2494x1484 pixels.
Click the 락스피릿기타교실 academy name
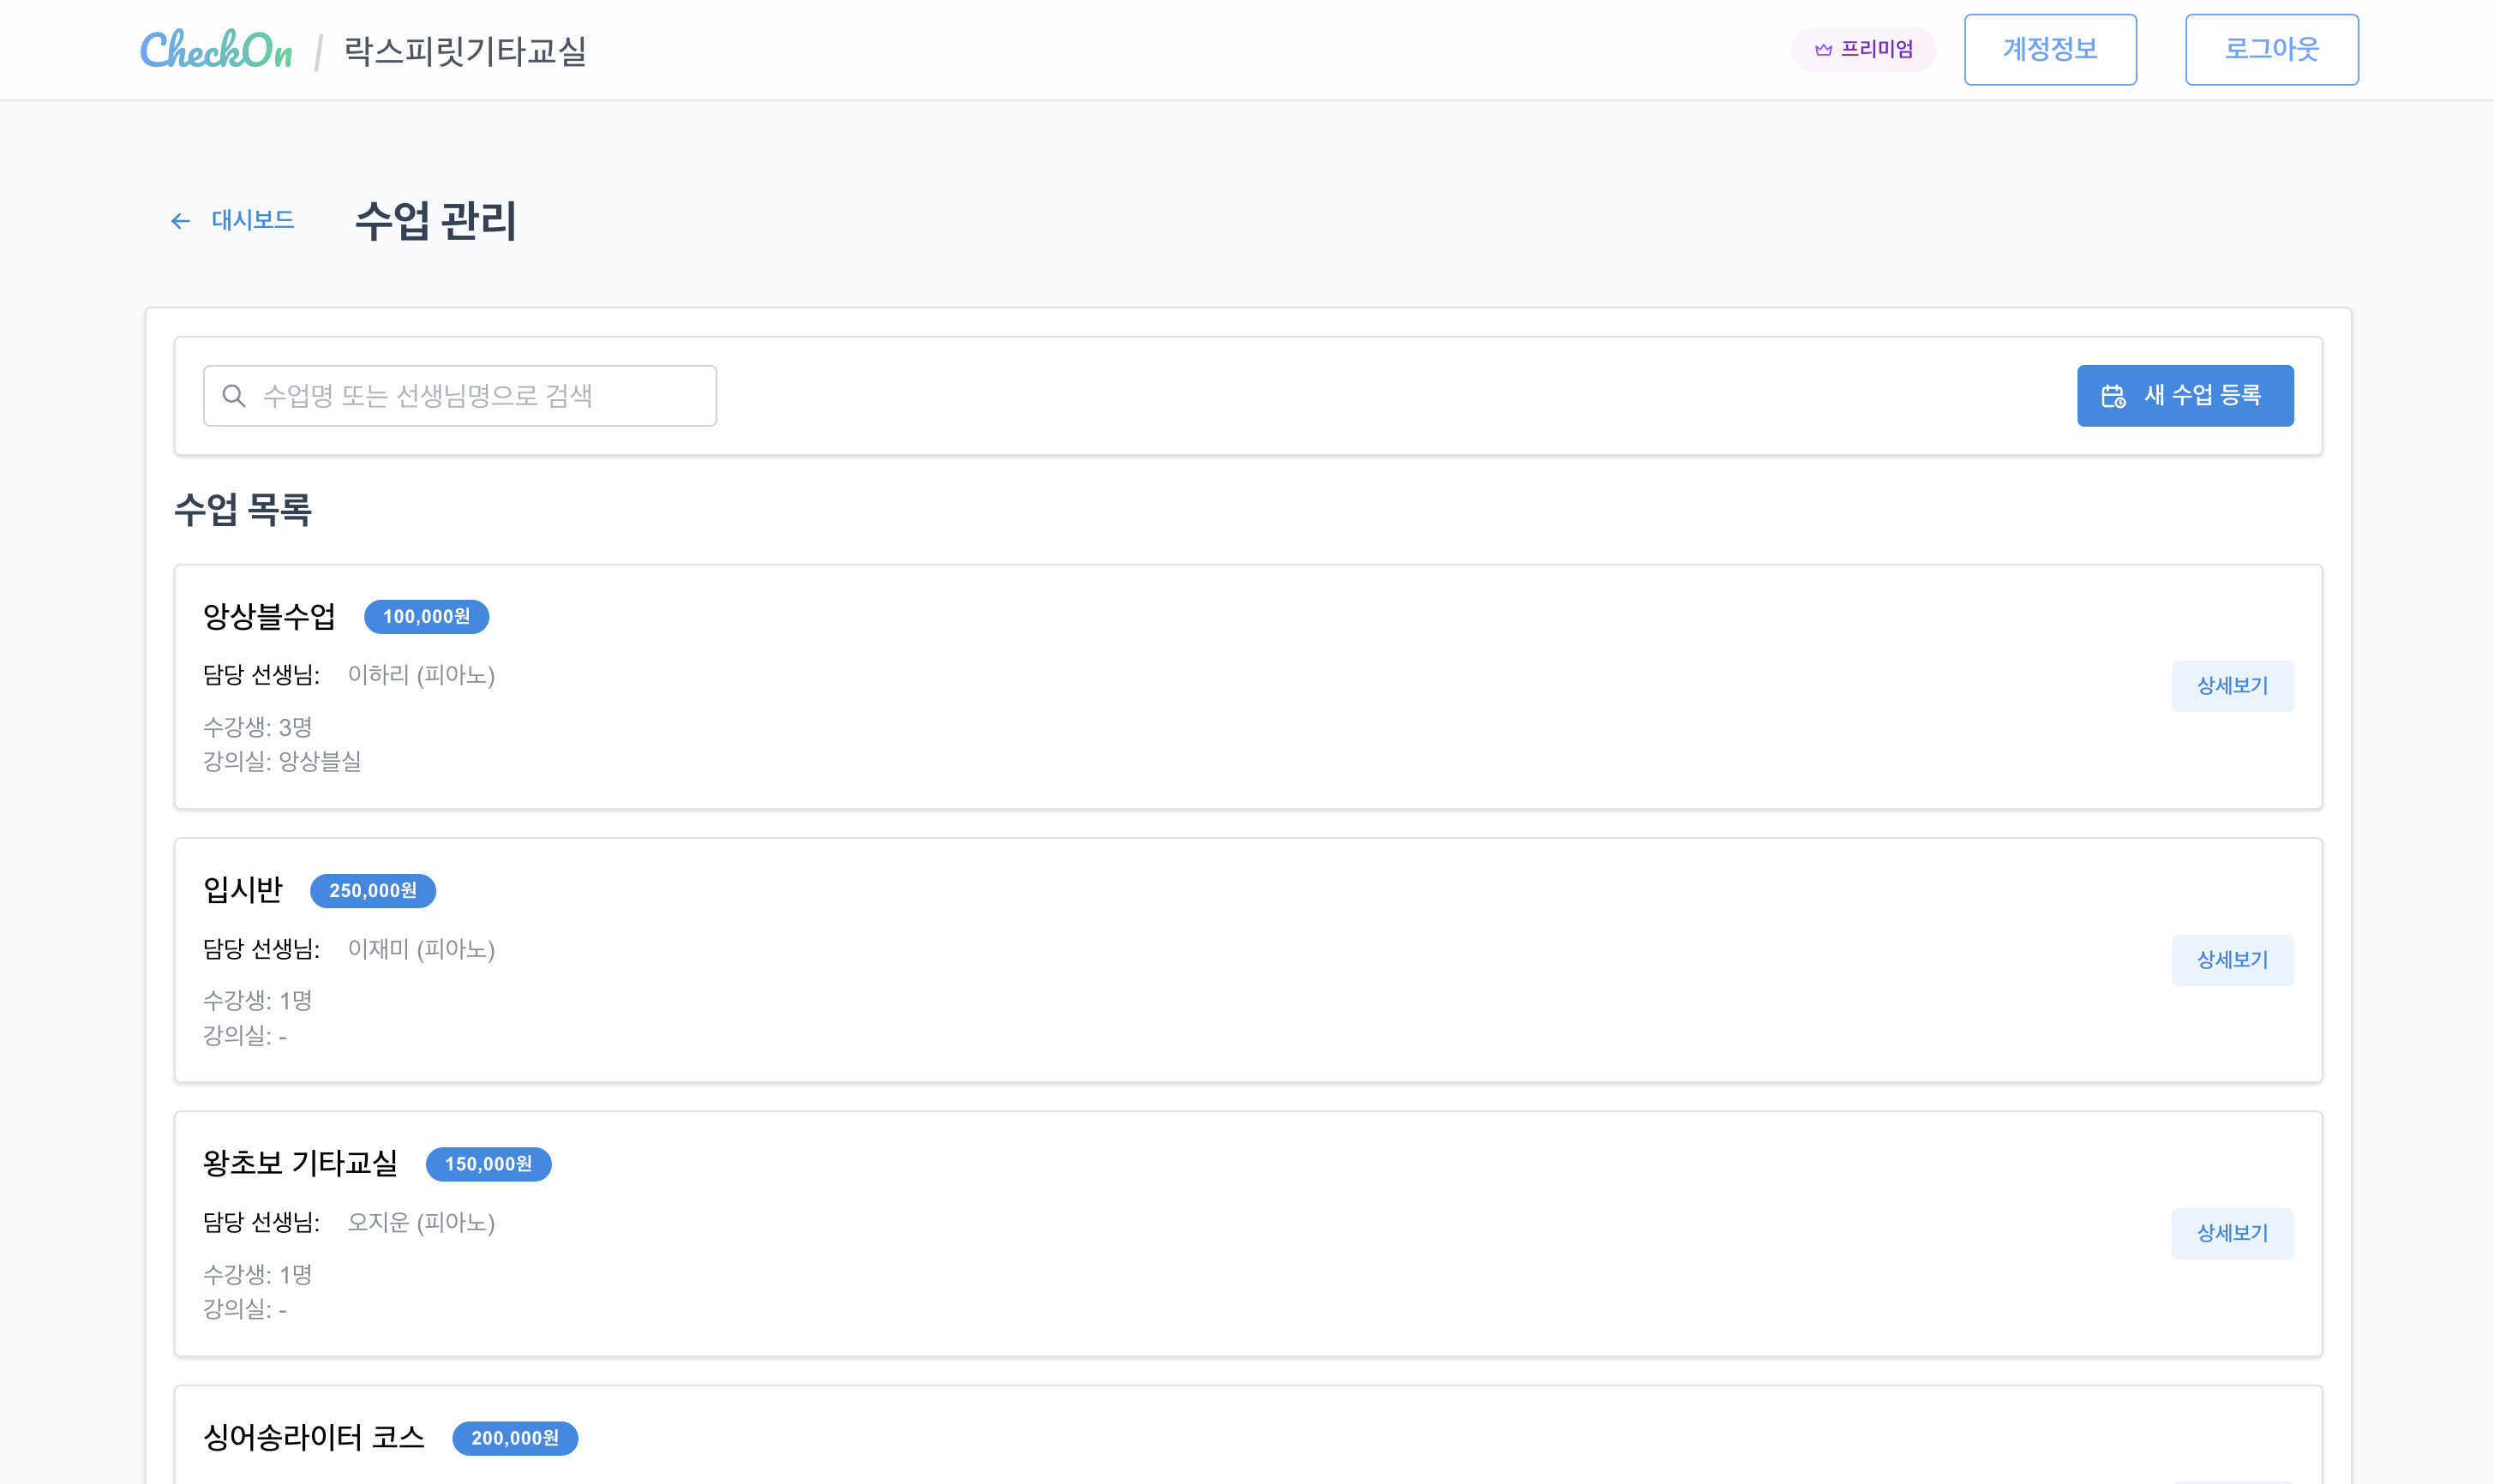coord(465,51)
